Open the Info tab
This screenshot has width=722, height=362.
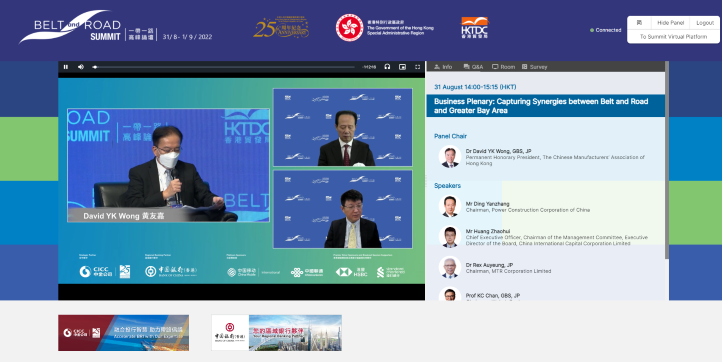click(x=443, y=67)
